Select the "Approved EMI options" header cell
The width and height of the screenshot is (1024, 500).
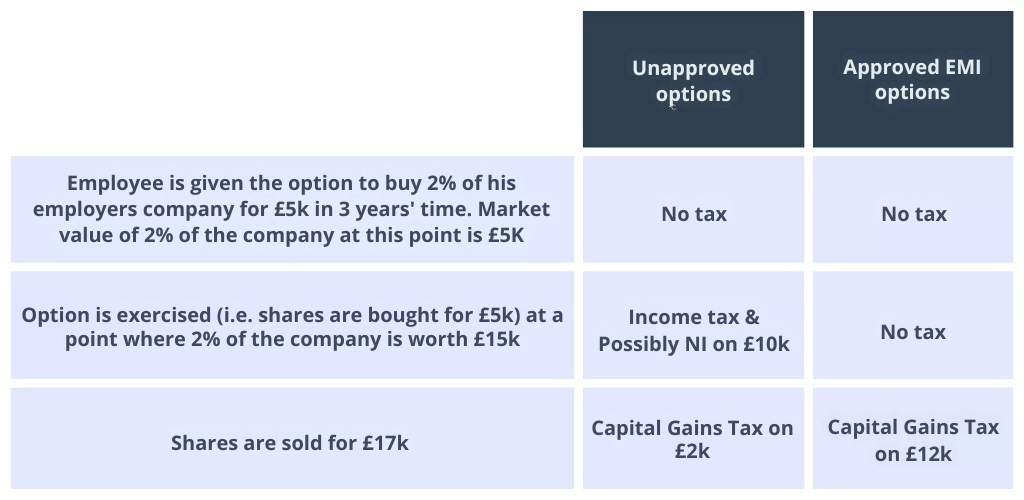pyautogui.click(x=912, y=80)
